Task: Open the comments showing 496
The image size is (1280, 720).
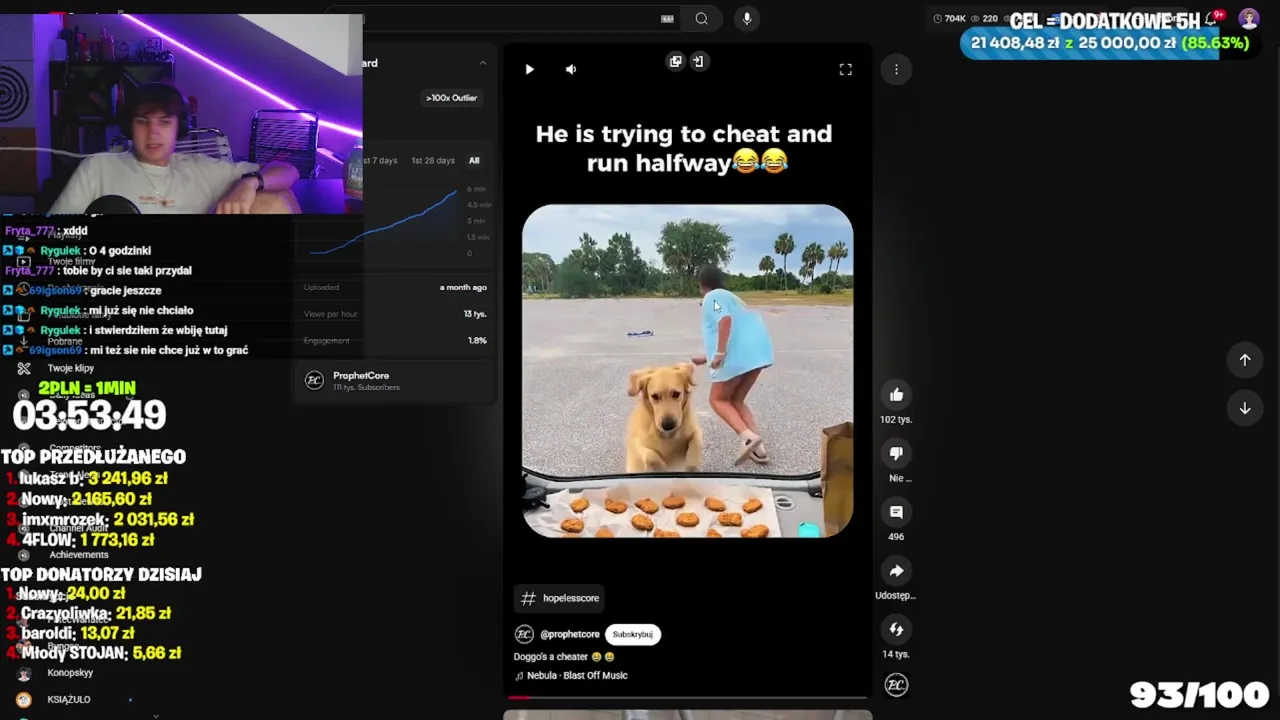Action: coord(896,512)
